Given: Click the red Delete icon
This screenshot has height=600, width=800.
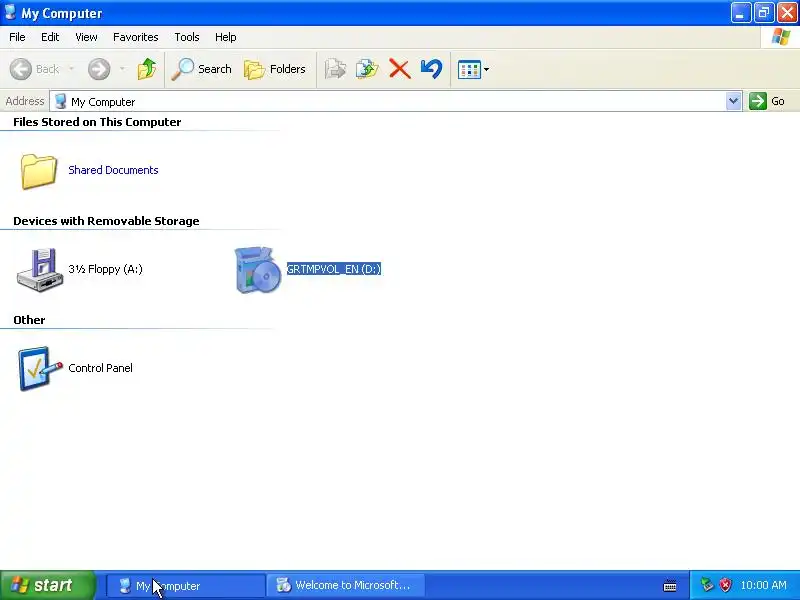Looking at the screenshot, I should click(399, 69).
